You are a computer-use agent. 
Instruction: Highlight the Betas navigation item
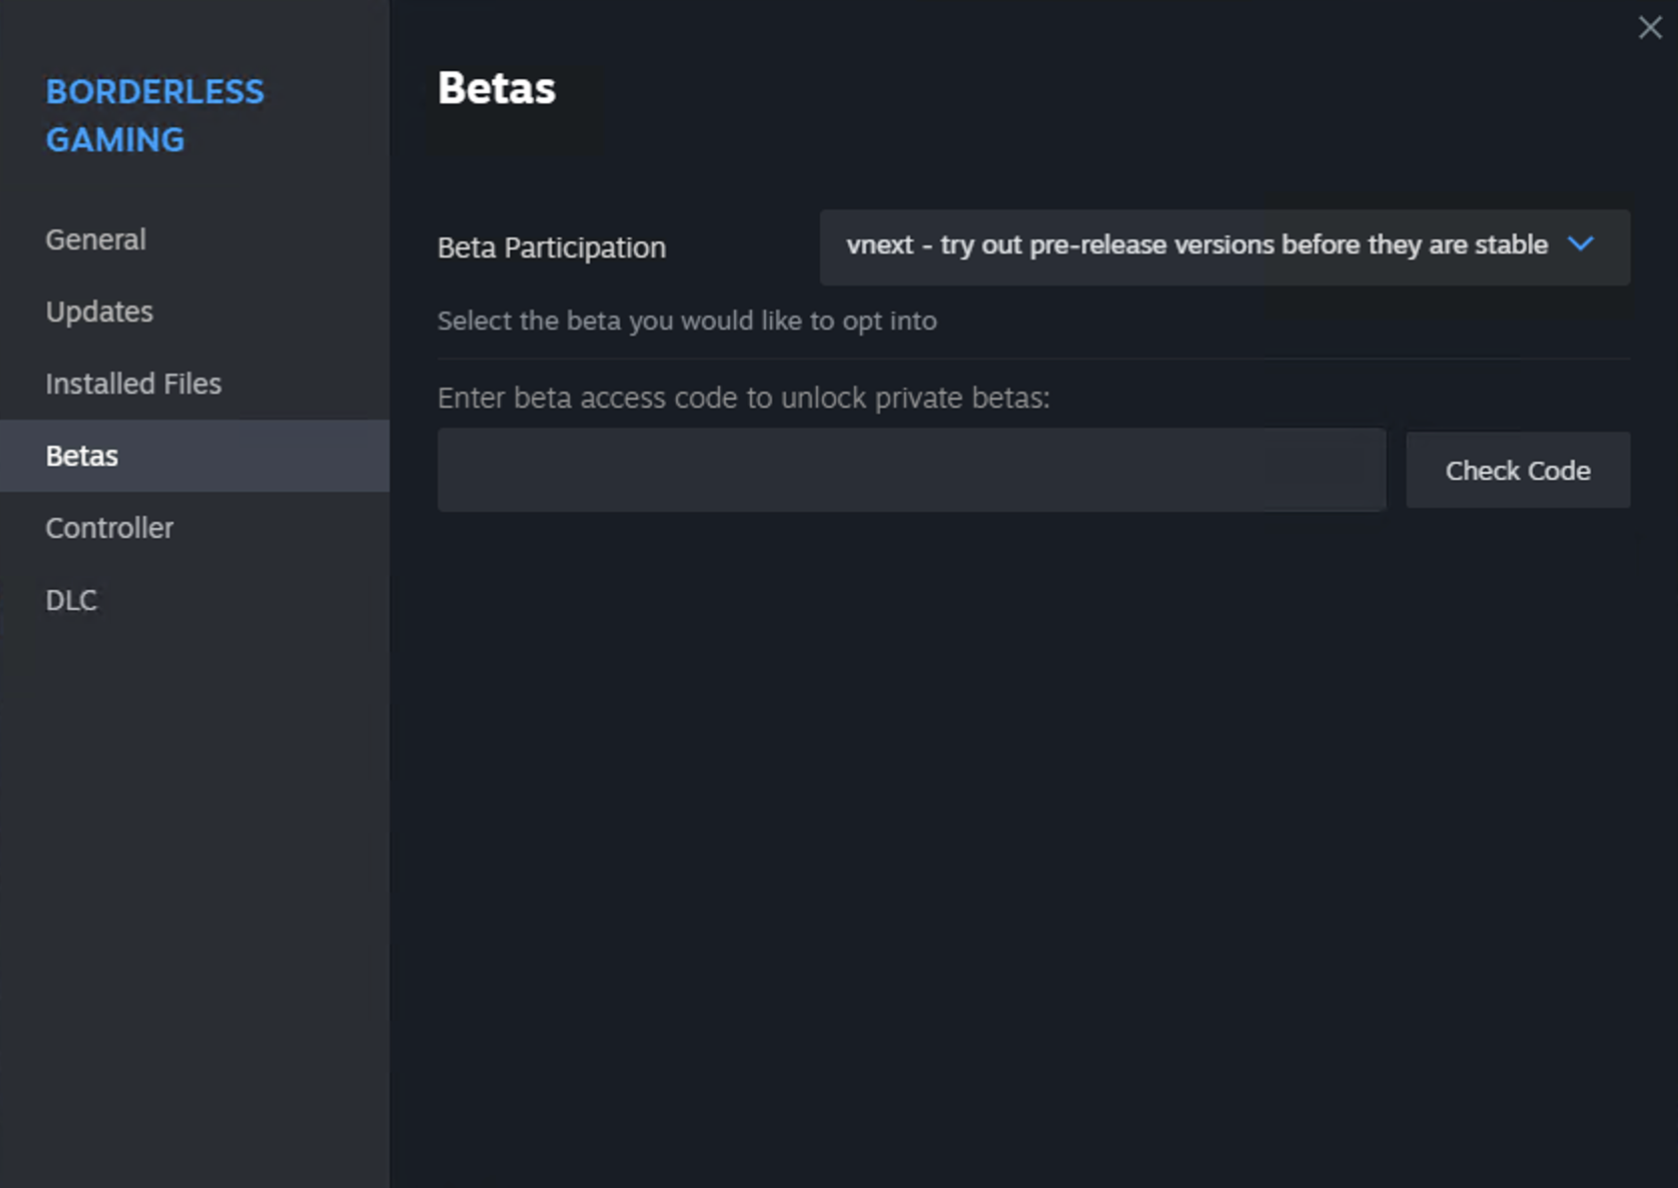[x=82, y=455]
